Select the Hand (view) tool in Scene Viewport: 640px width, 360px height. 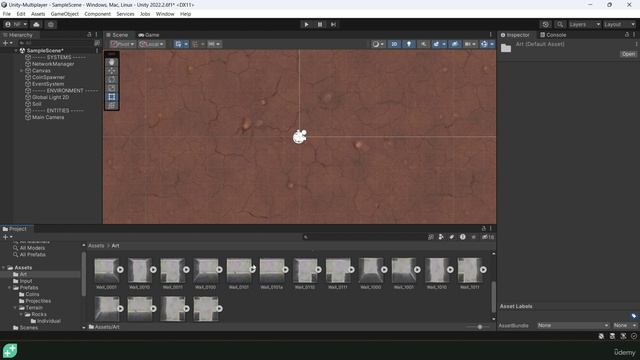(111, 62)
